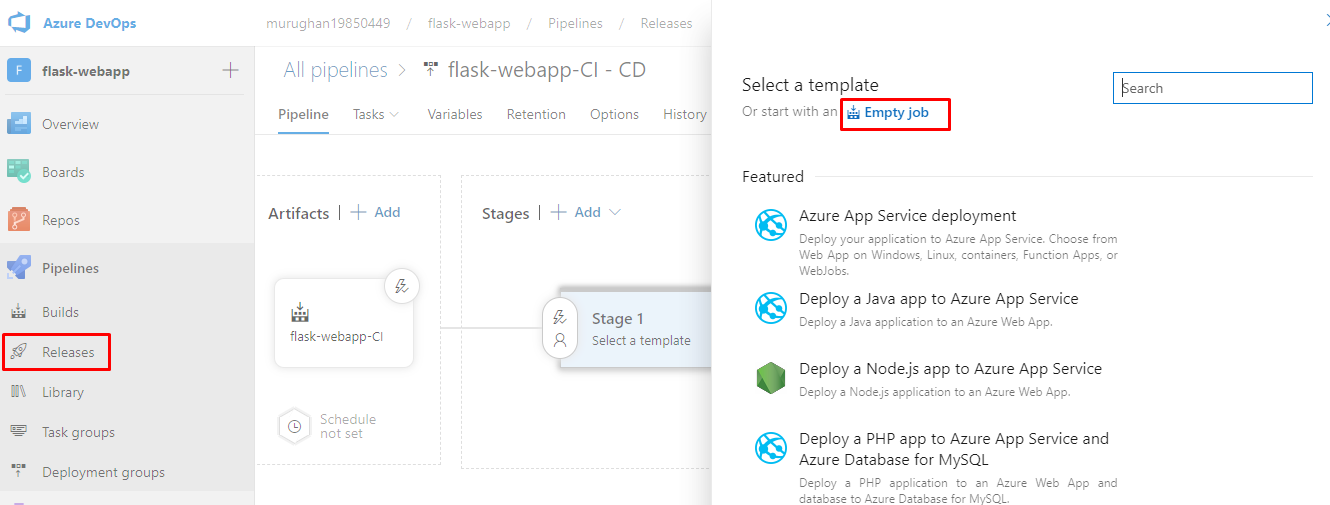Open Repos in the sidebar
Viewport: 1330px width, 505px height.
point(61,220)
